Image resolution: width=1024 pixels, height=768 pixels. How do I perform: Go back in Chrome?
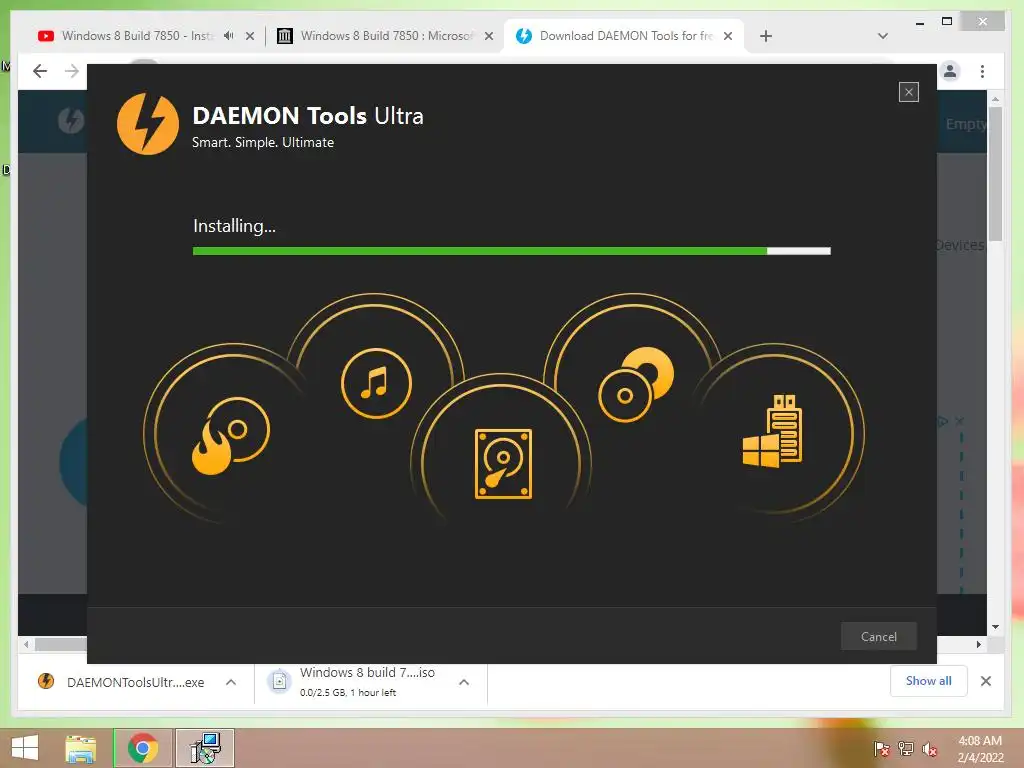coord(40,71)
